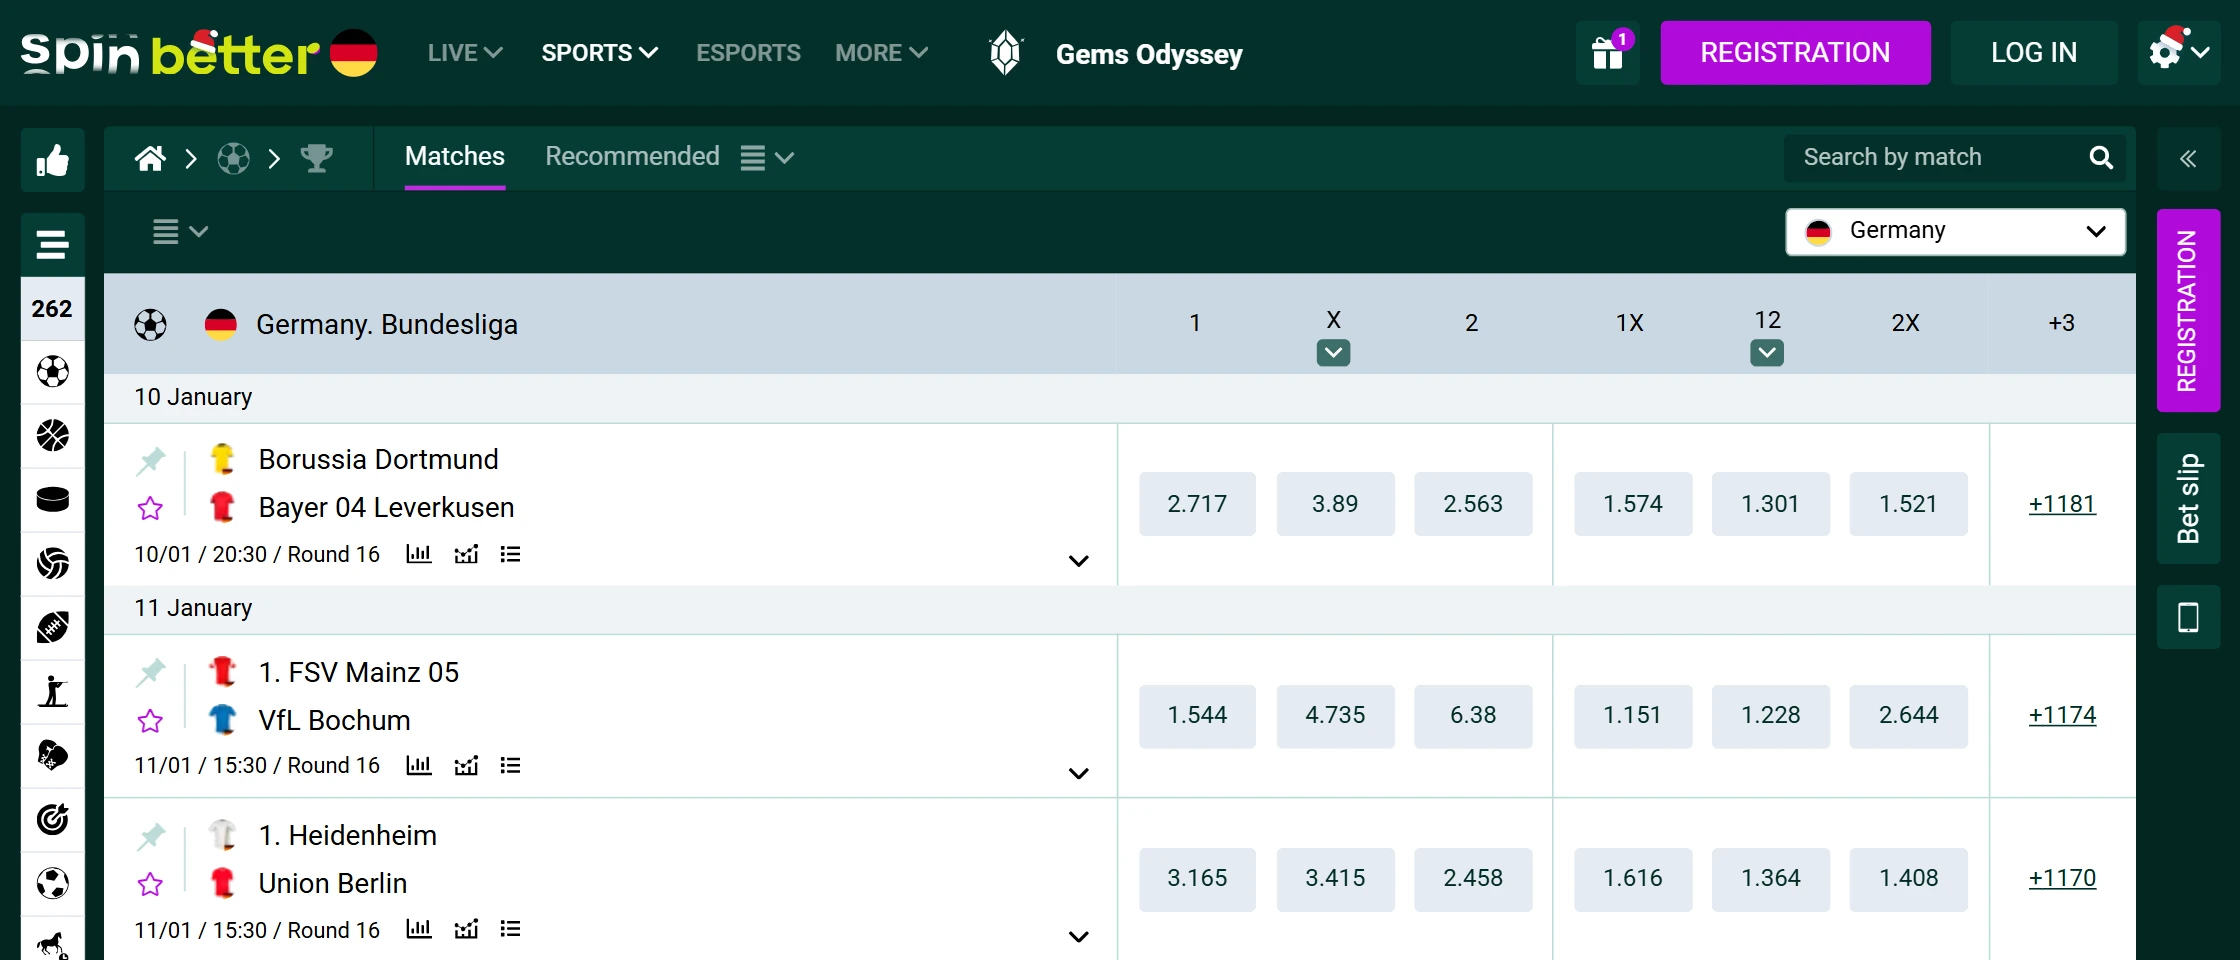Click the purple REGISTRATION button in header
Viewport: 2240px width, 960px height.
pyautogui.click(x=1795, y=53)
